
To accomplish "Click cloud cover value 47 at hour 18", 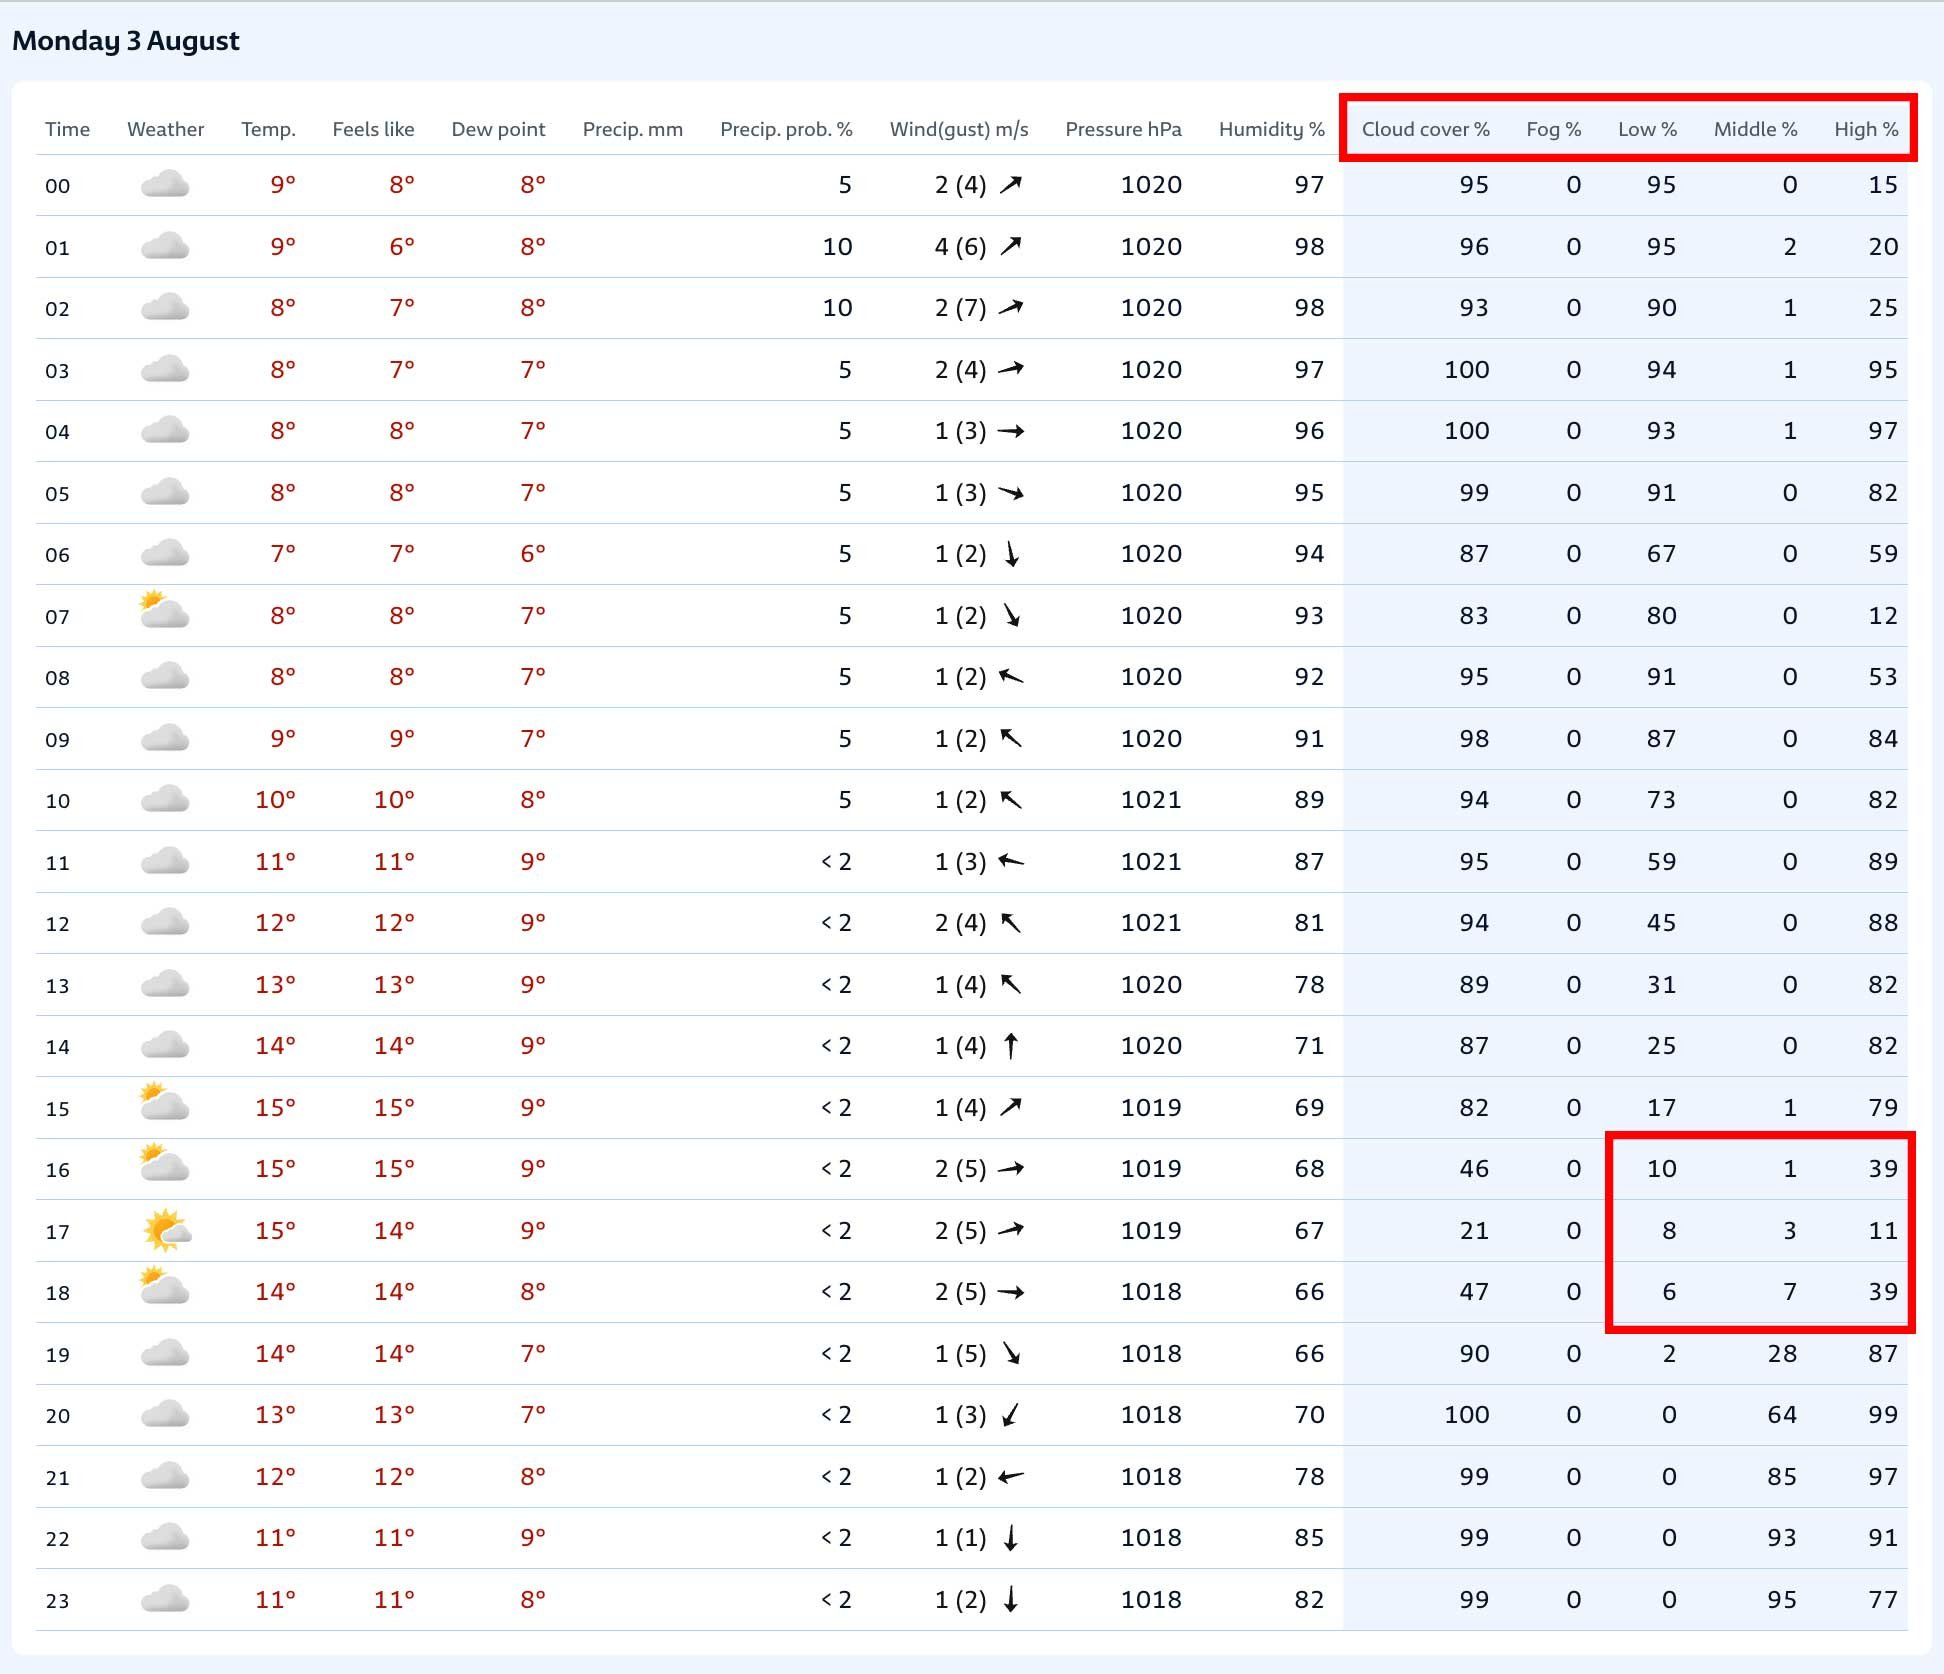I will [1474, 1292].
